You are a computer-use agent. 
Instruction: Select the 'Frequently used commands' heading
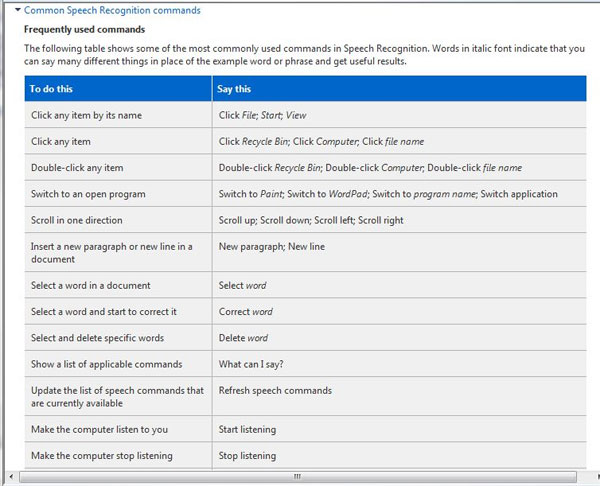coord(85,29)
